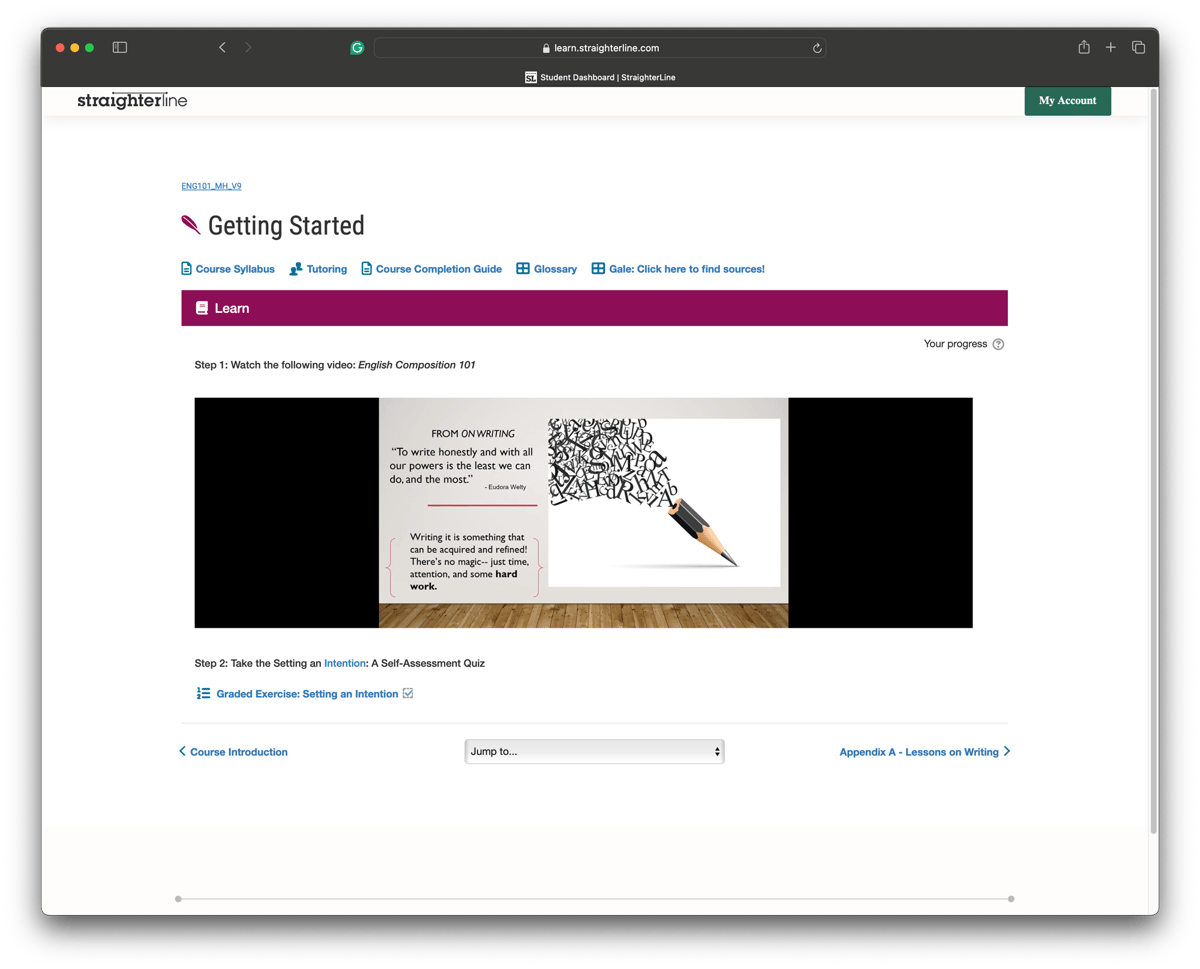1200x969 pixels.
Task: Toggle the browser sidebar icon
Action: click(x=120, y=47)
